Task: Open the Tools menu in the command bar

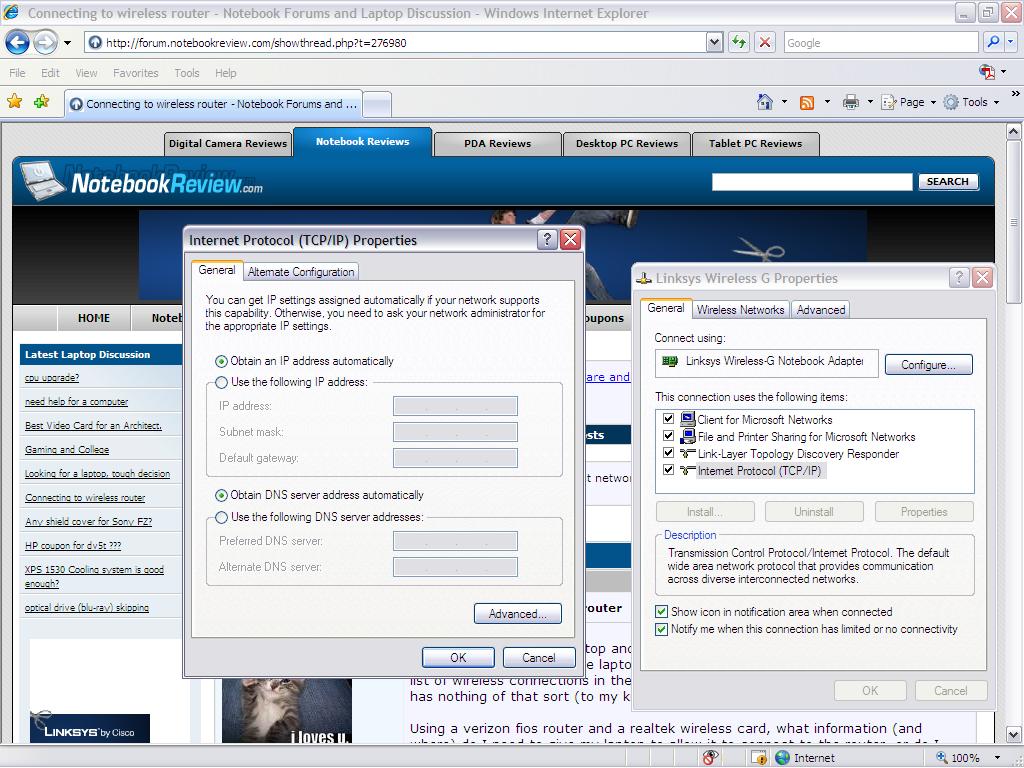Action: tap(970, 102)
